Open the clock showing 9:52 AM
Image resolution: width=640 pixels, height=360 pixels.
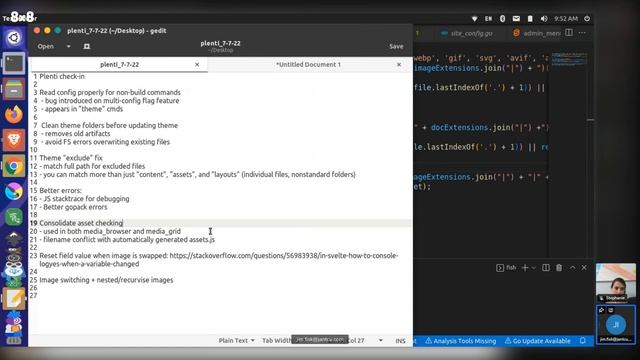(566, 19)
